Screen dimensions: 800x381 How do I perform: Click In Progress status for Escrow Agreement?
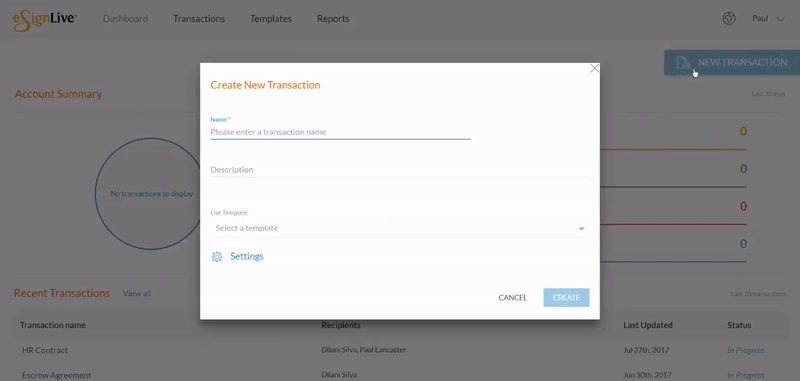tap(745, 375)
